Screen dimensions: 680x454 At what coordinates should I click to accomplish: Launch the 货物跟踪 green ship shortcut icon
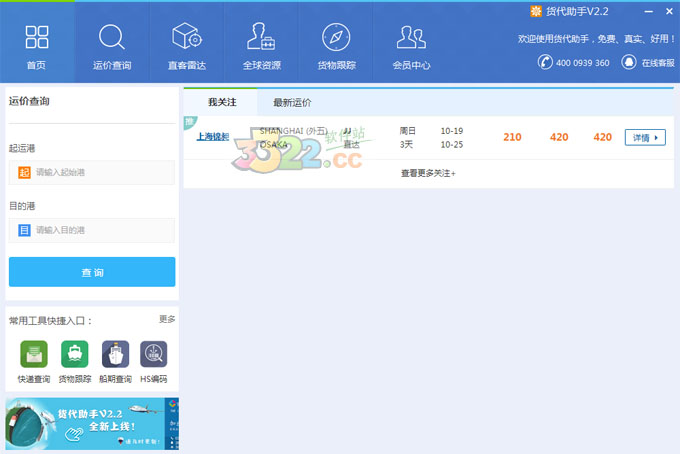[75, 354]
